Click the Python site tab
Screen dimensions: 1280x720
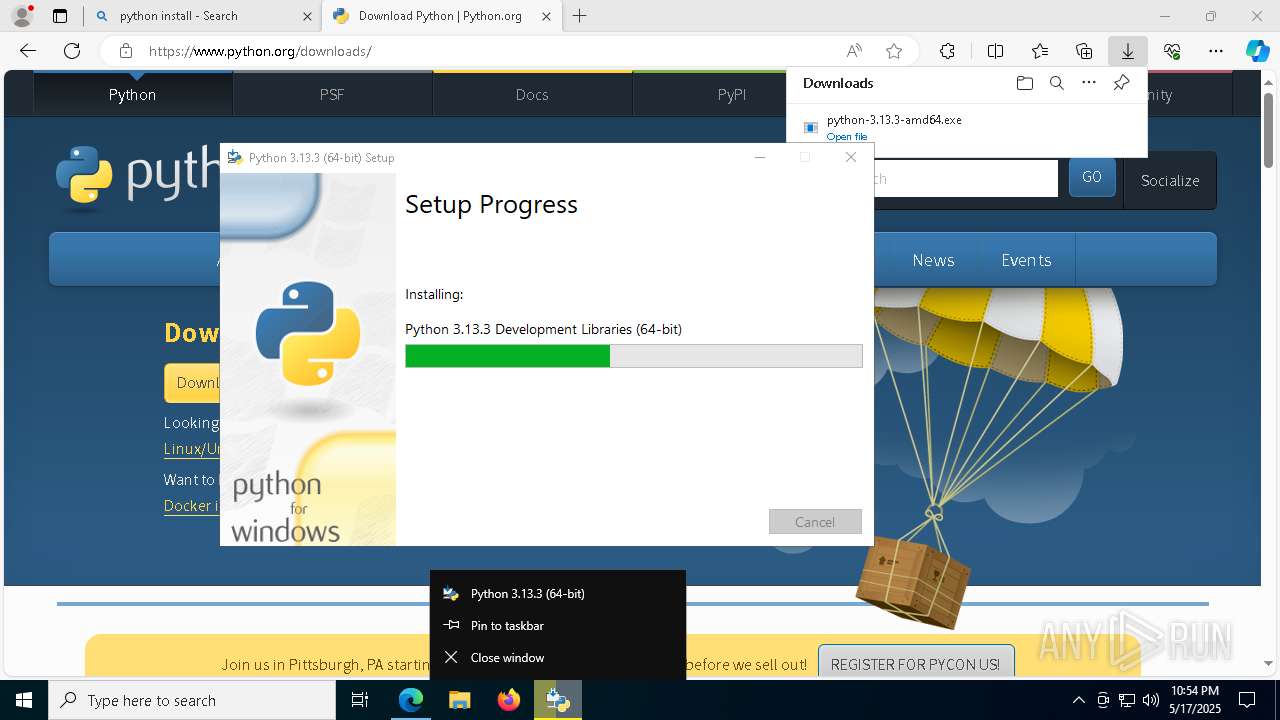click(133, 94)
